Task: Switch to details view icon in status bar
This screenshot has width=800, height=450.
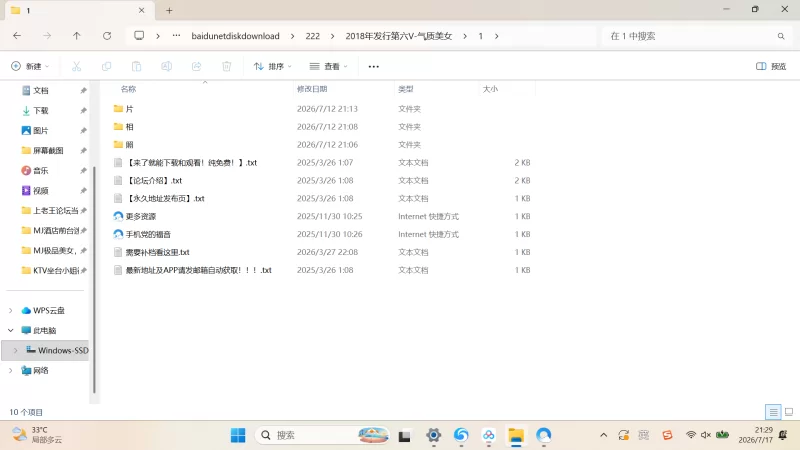Action: 773,412
